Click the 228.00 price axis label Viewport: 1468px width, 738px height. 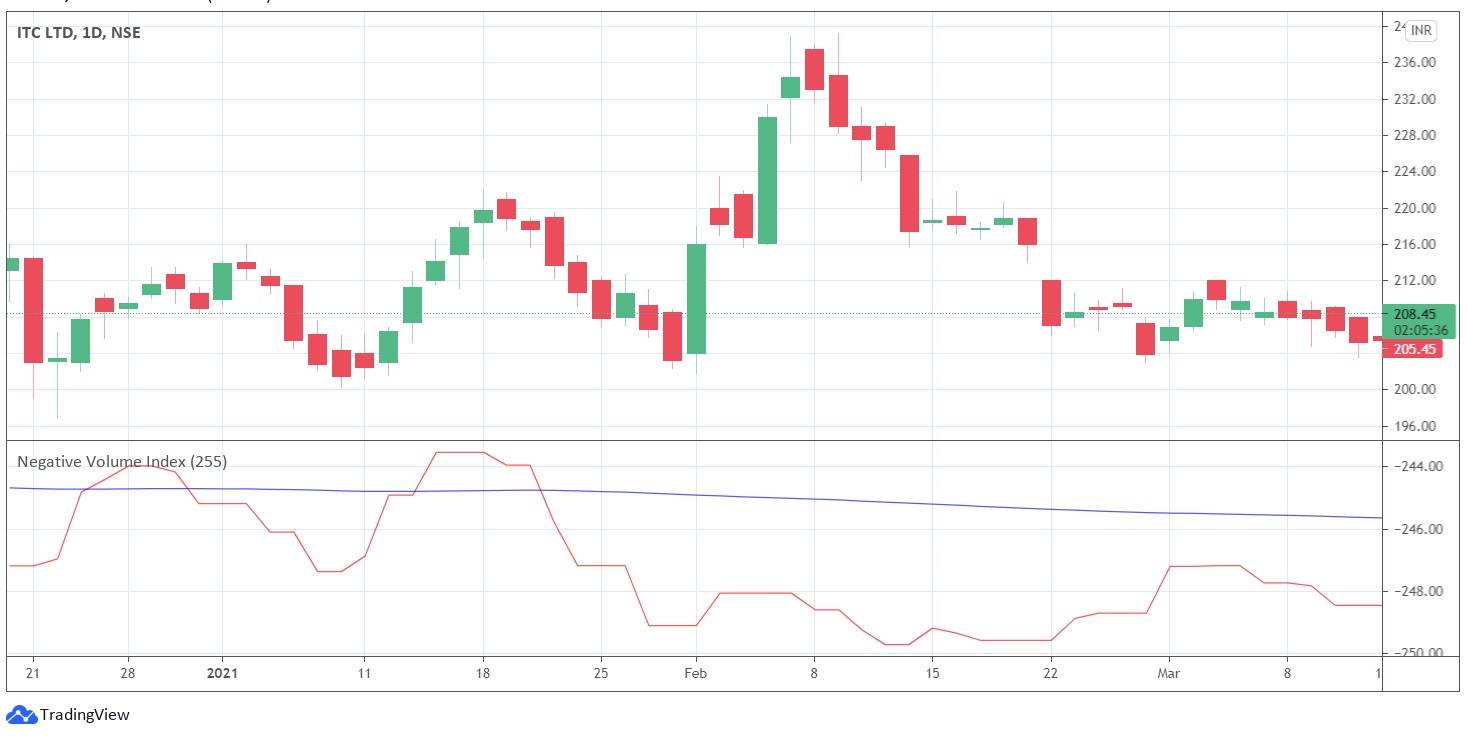[x=1414, y=135]
